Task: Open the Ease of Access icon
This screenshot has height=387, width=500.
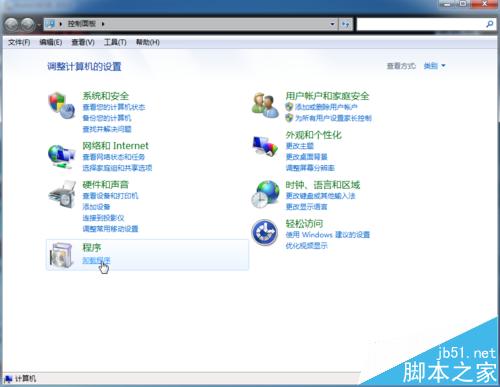Action: 265,232
